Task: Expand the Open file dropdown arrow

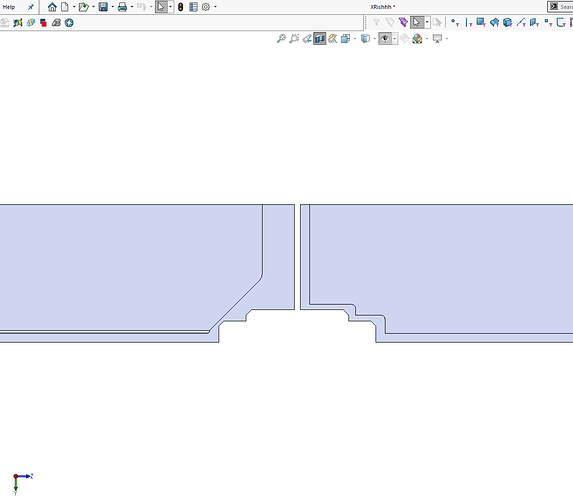Action: click(93, 7)
